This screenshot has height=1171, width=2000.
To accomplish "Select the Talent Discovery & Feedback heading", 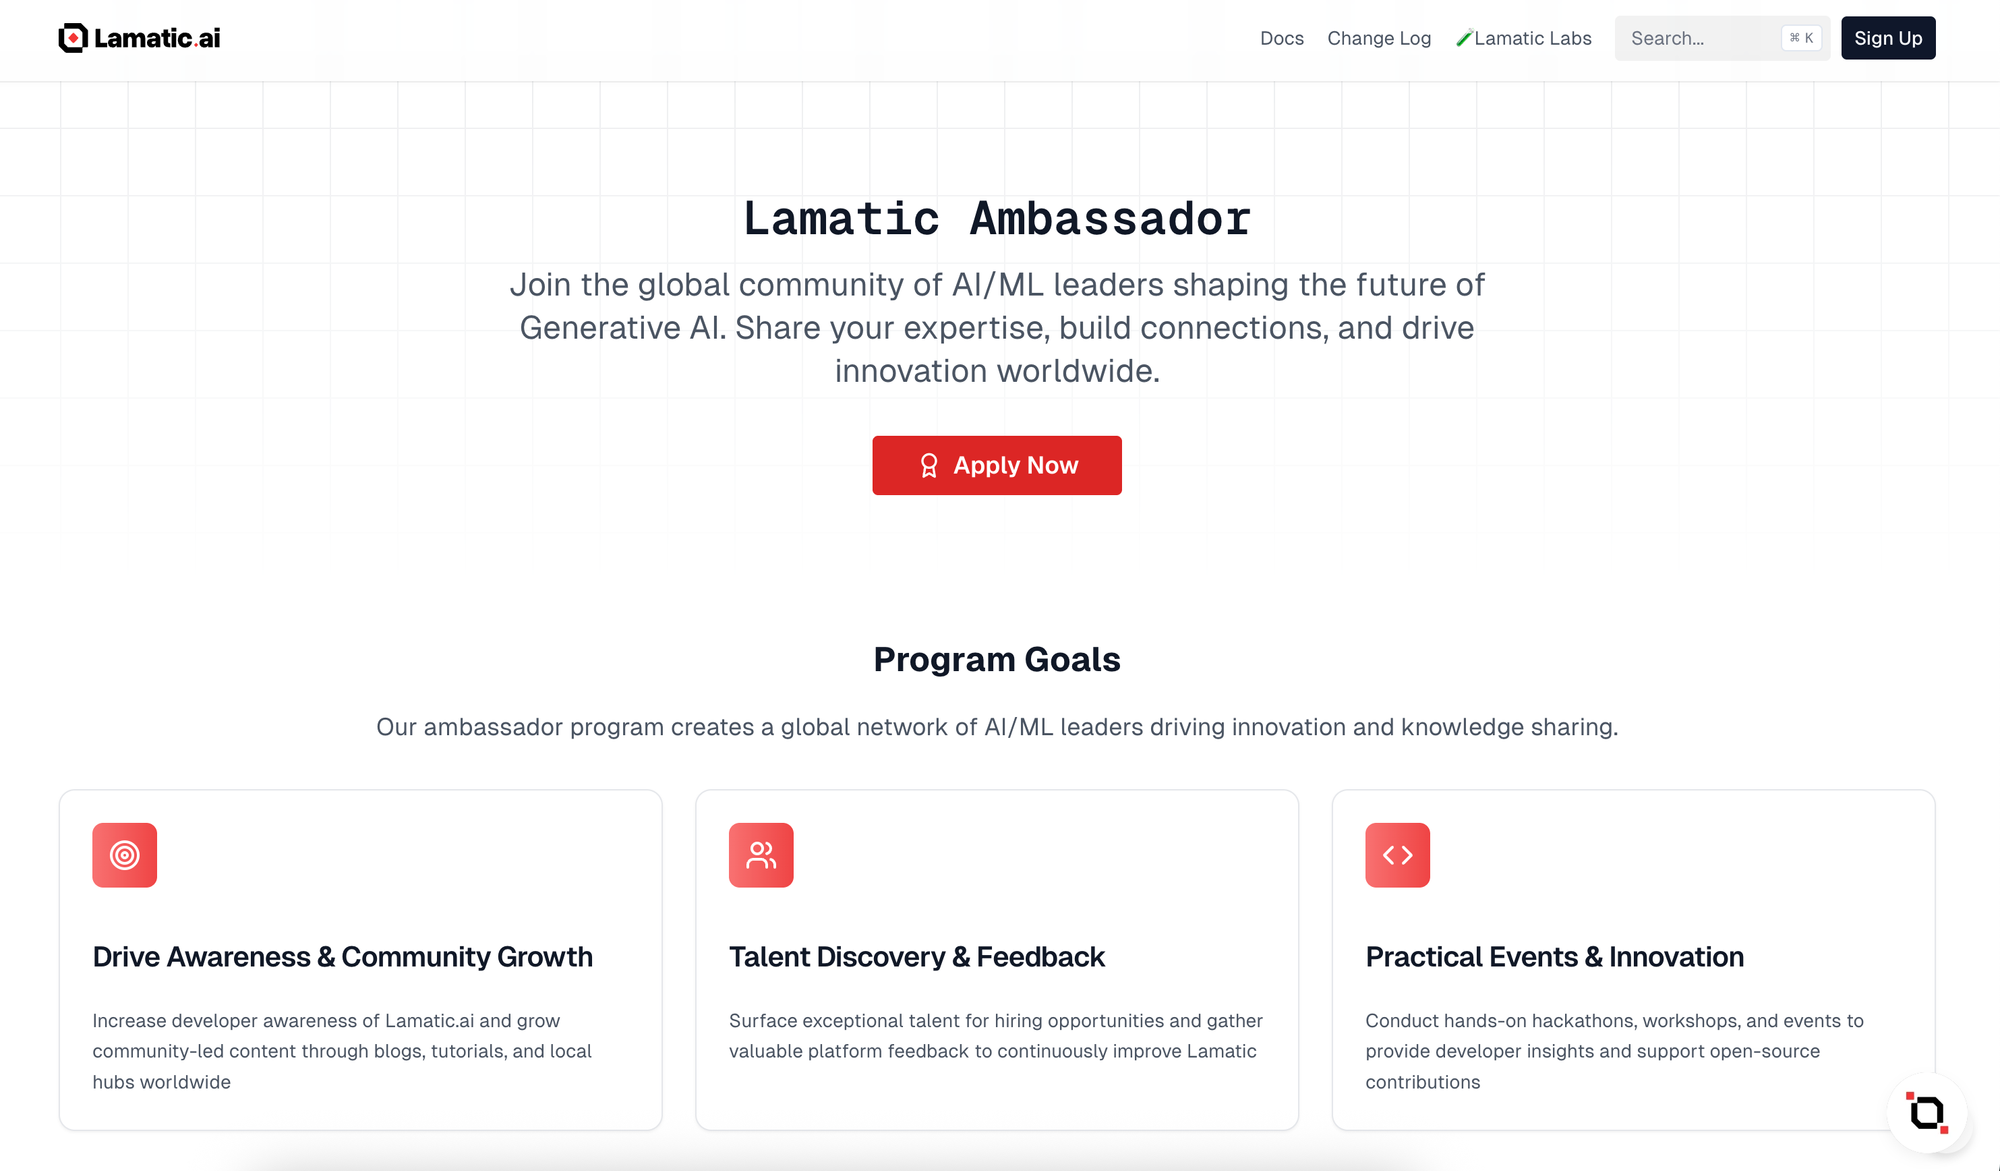I will click(x=917, y=957).
